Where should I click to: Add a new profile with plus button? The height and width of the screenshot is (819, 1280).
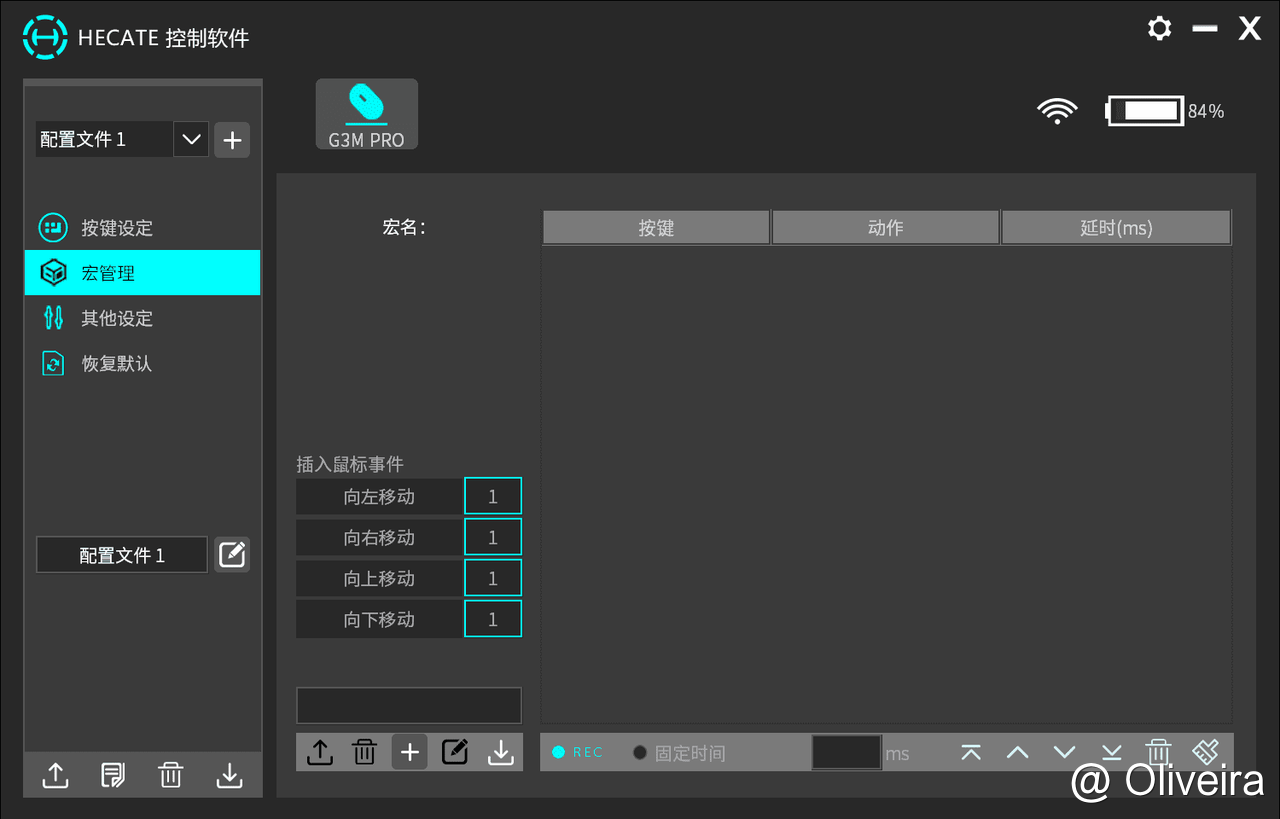pos(232,140)
